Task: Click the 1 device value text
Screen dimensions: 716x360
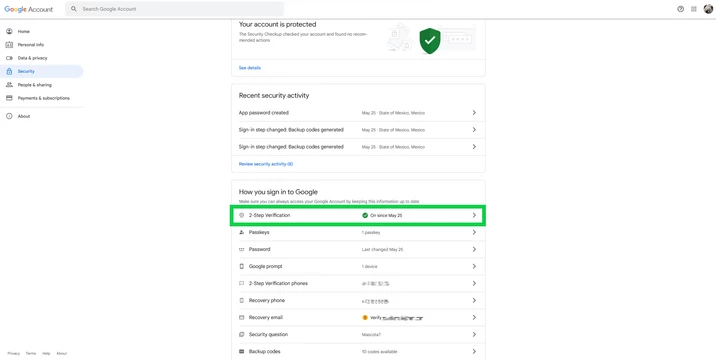Action: pyautogui.click(x=369, y=266)
